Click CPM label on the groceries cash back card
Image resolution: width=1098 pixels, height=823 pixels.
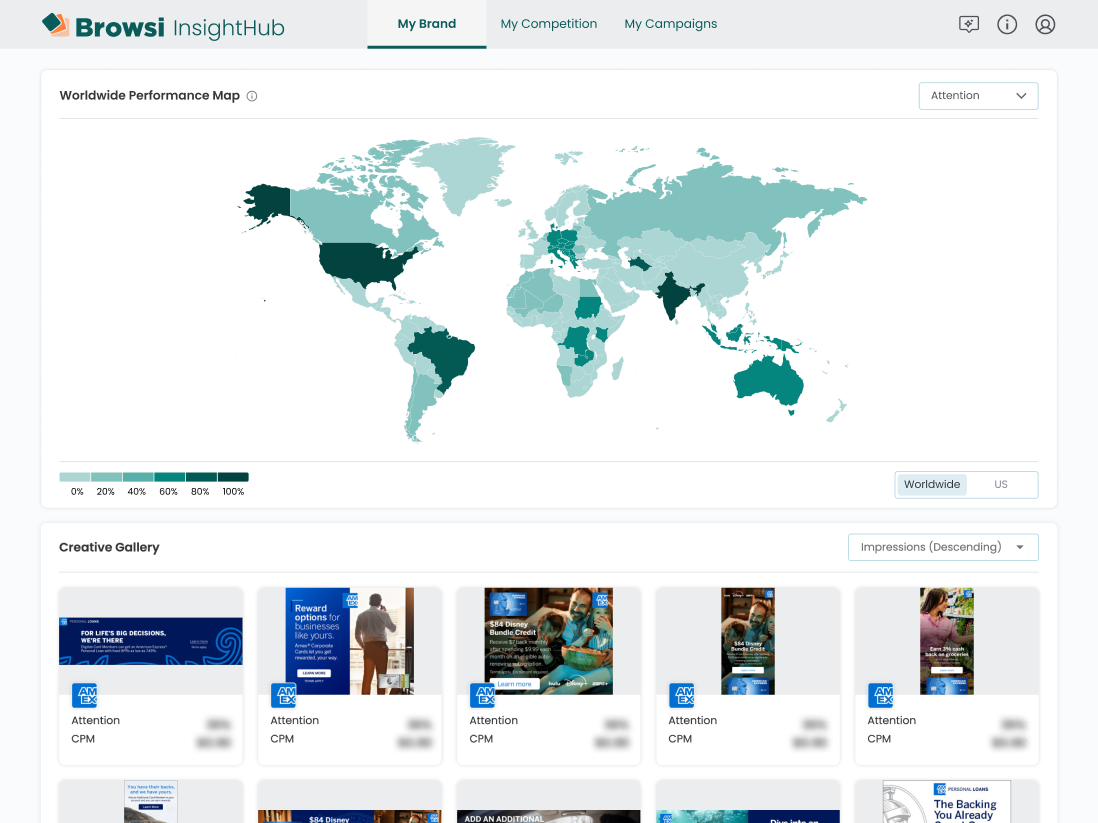coord(879,739)
